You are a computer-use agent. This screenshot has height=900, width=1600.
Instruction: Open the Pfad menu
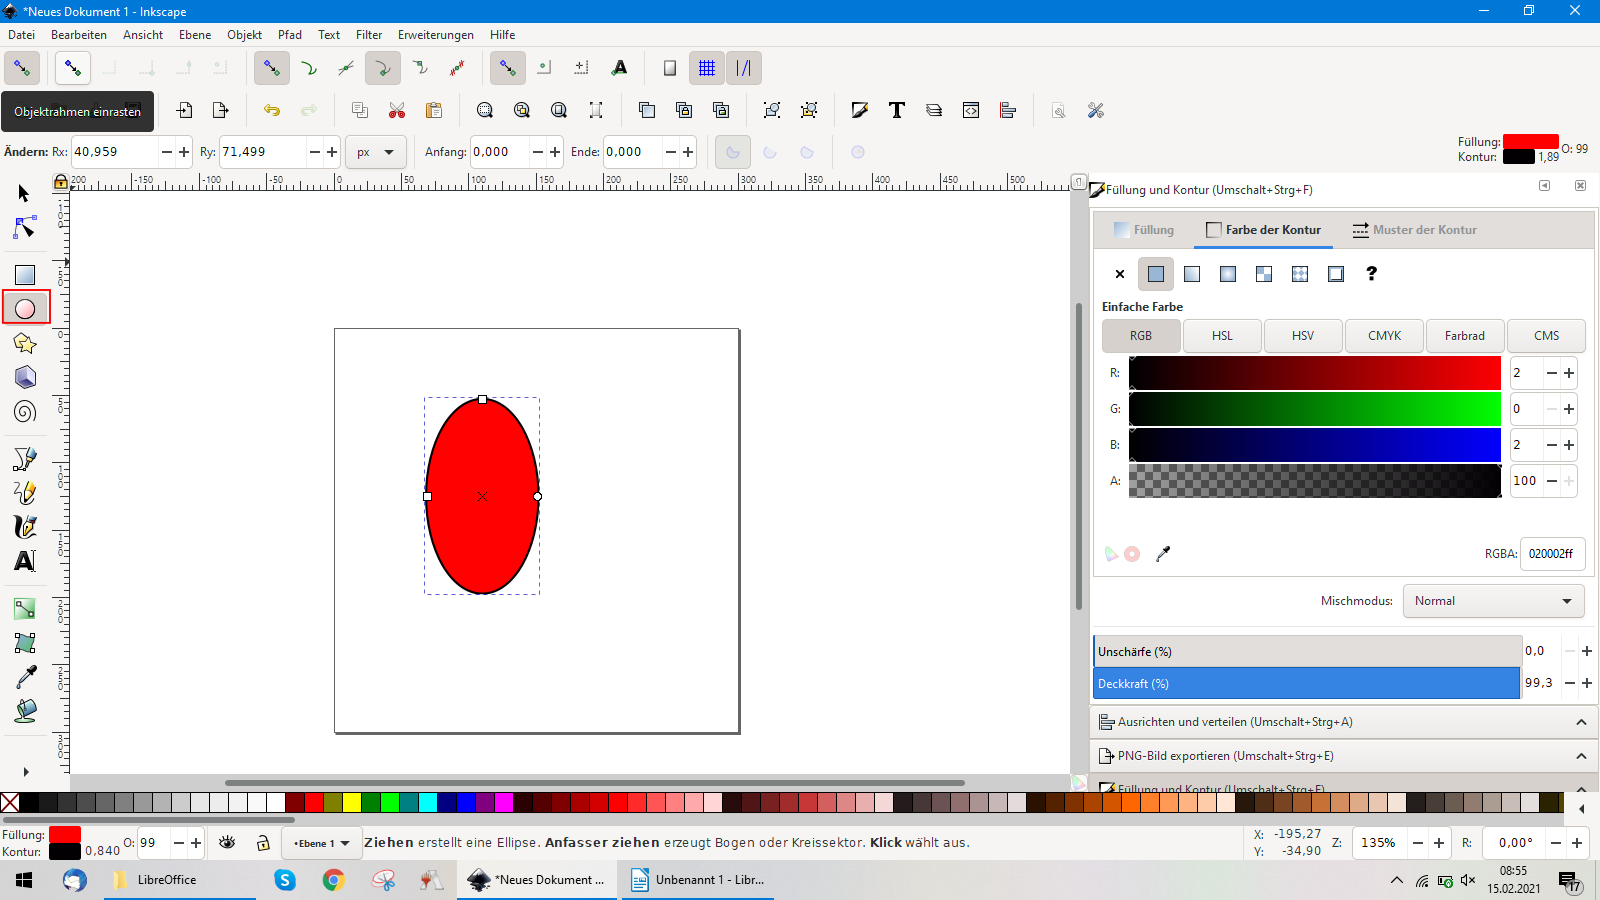(289, 35)
